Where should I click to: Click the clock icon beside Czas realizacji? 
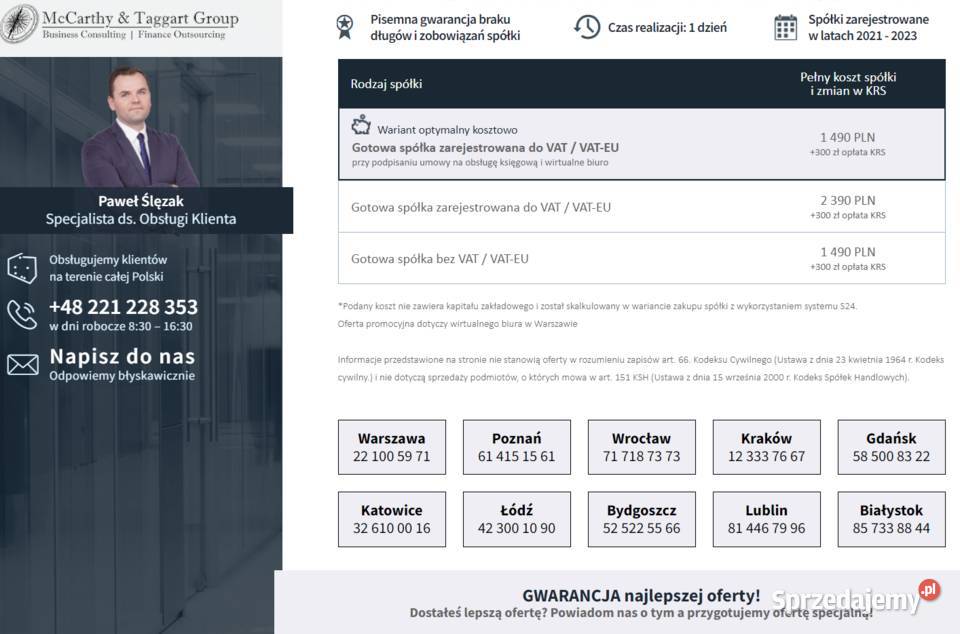click(x=589, y=26)
